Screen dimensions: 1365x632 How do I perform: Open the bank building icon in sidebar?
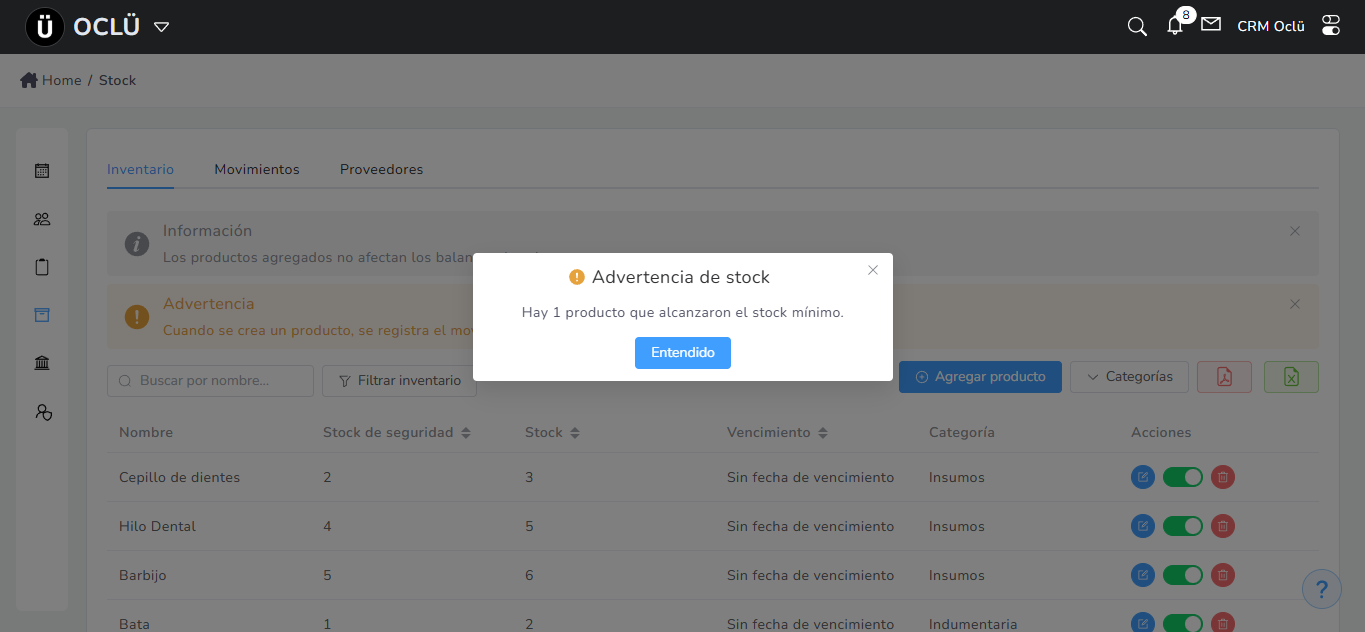point(42,363)
